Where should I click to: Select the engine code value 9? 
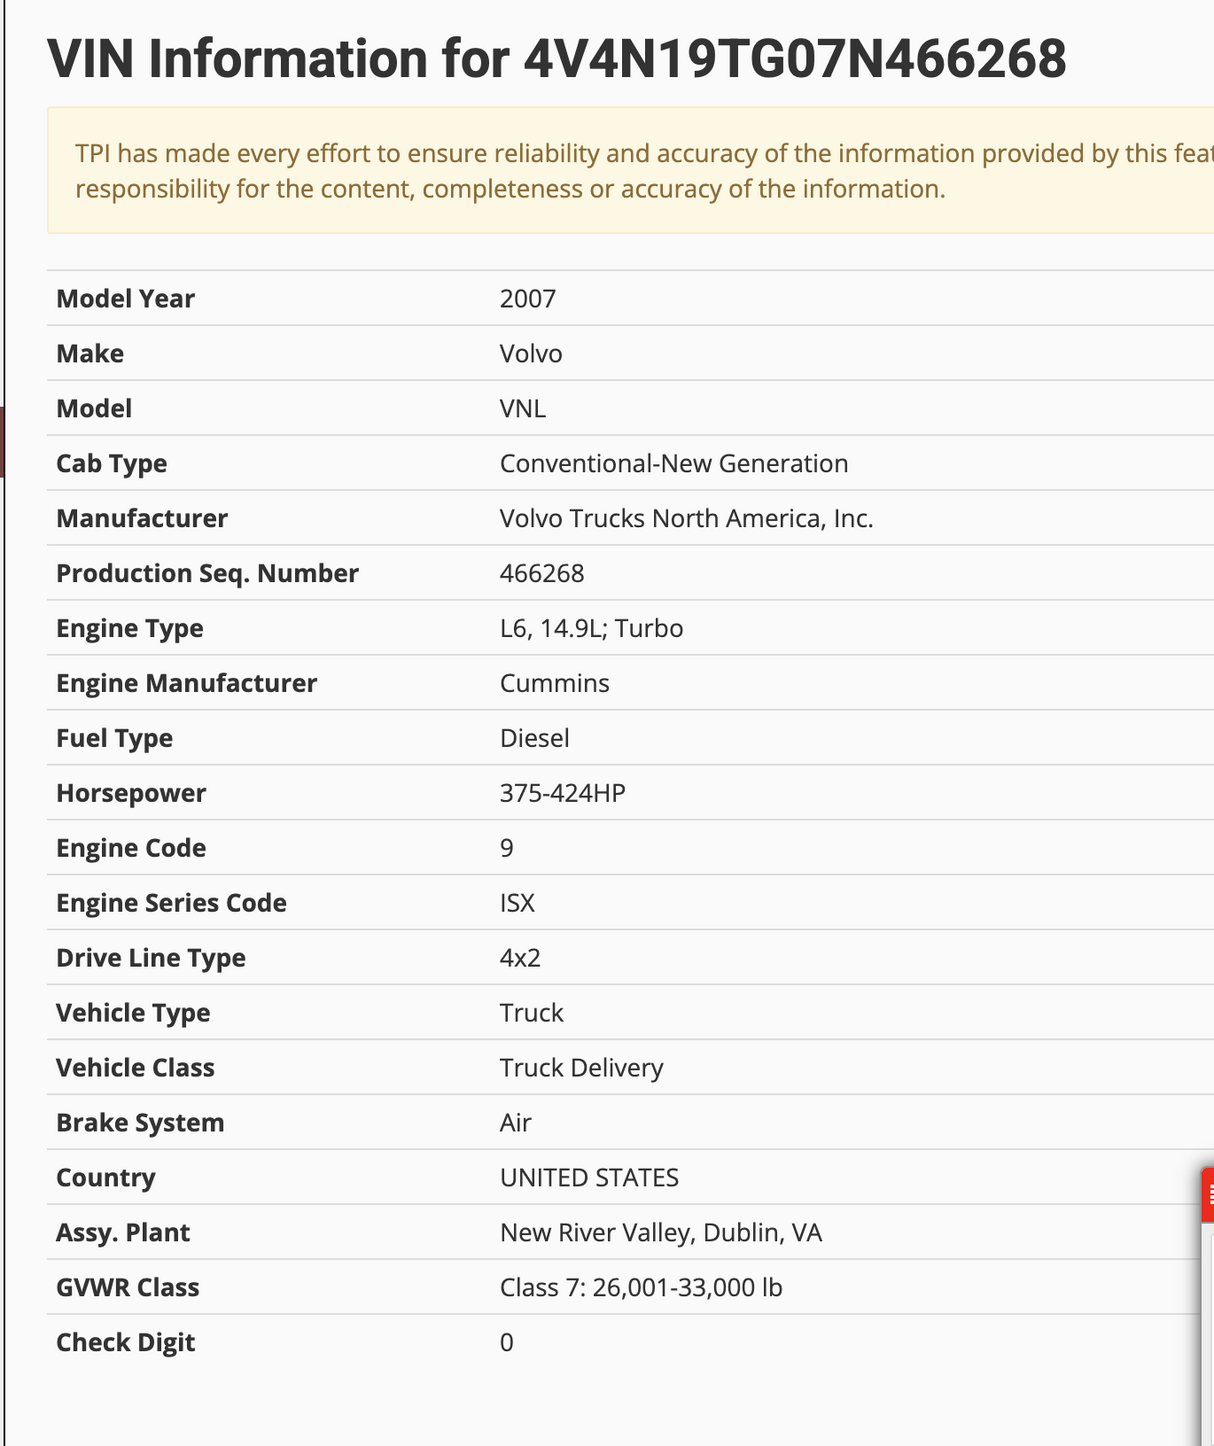pyautogui.click(x=507, y=849)
